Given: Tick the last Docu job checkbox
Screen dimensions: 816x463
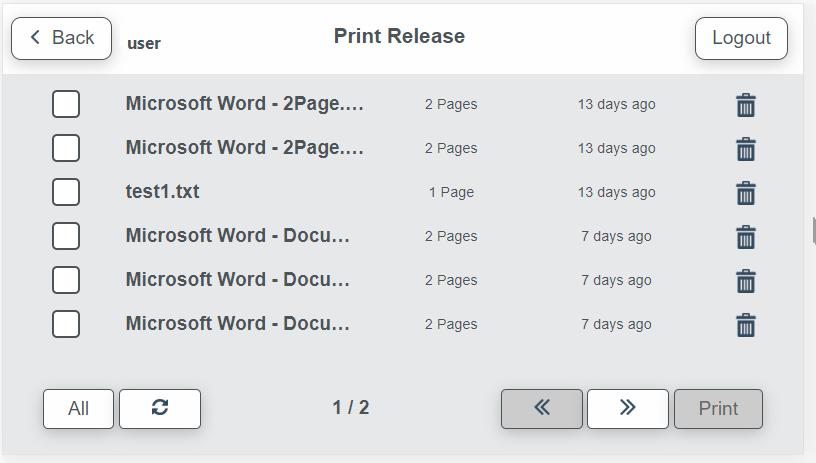Looking at the screenshot, I should 66,324.
